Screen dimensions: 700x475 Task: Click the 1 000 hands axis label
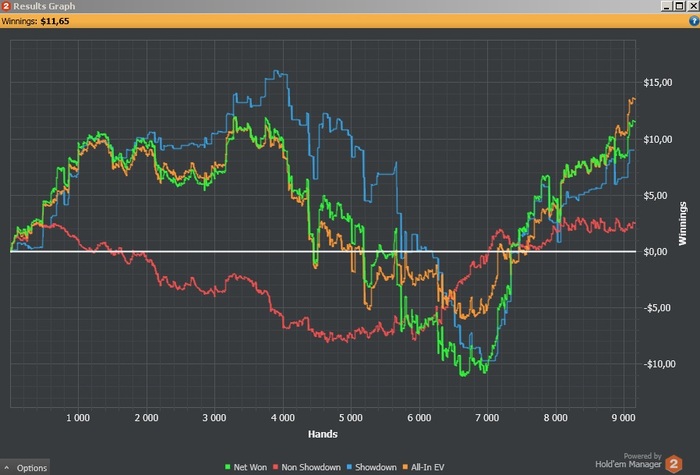(x=78, y=418)
